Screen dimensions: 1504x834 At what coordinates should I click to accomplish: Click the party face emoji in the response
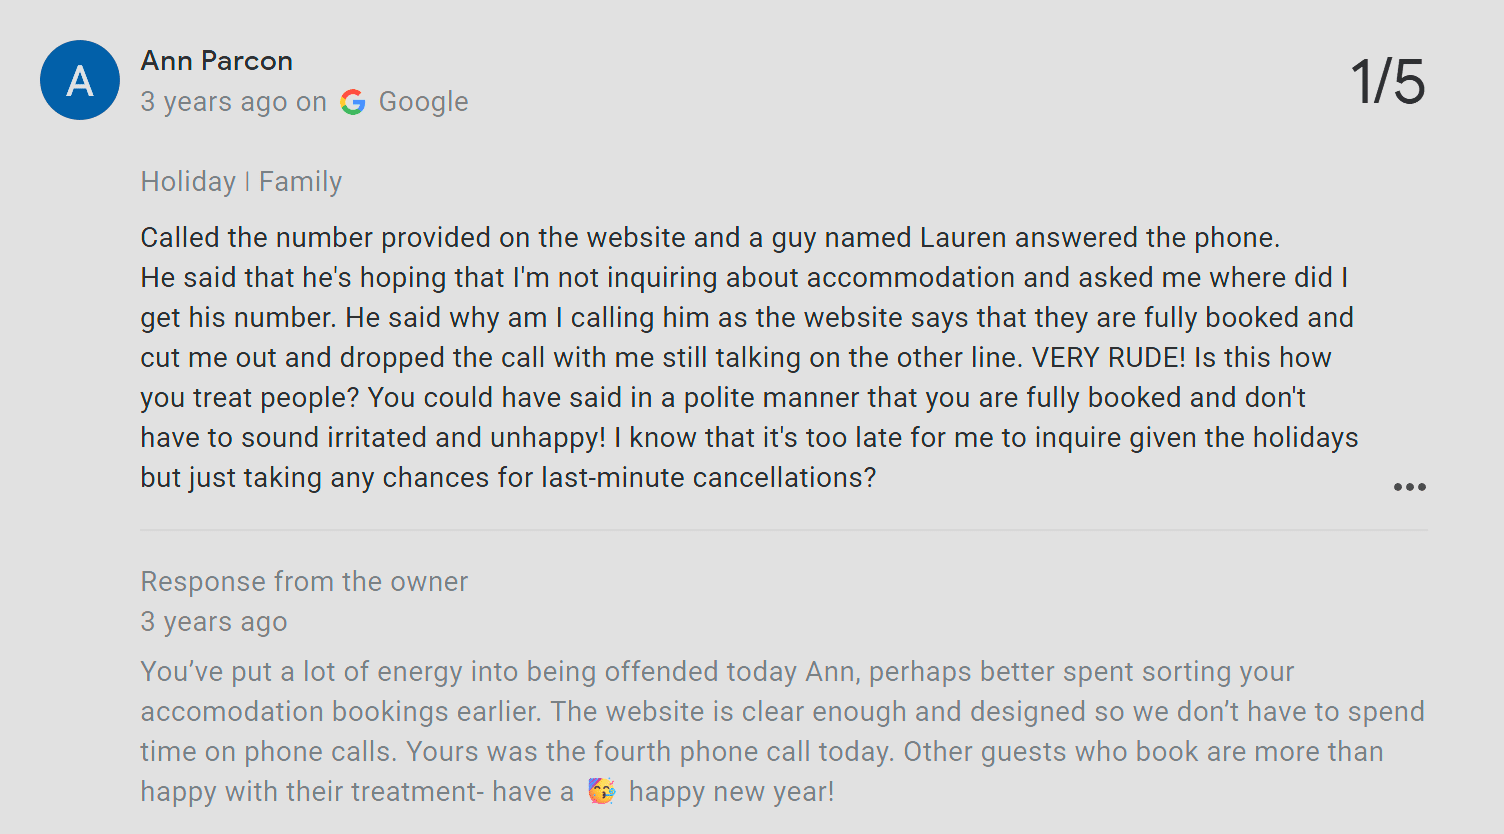(x=602, y=791)
